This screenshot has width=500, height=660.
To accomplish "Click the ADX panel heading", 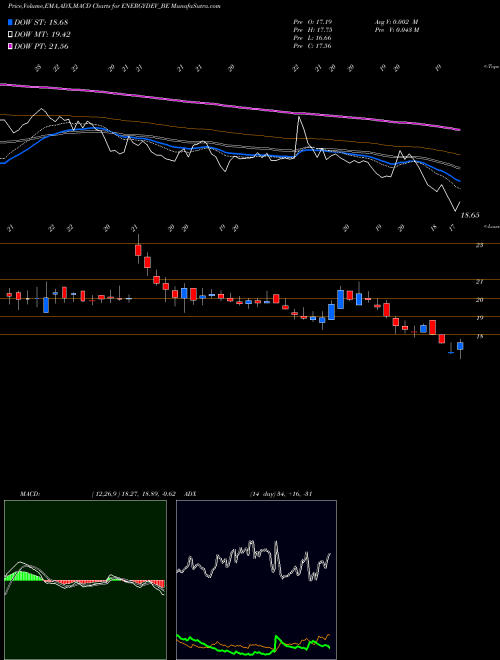I will [x=190, y=494].
